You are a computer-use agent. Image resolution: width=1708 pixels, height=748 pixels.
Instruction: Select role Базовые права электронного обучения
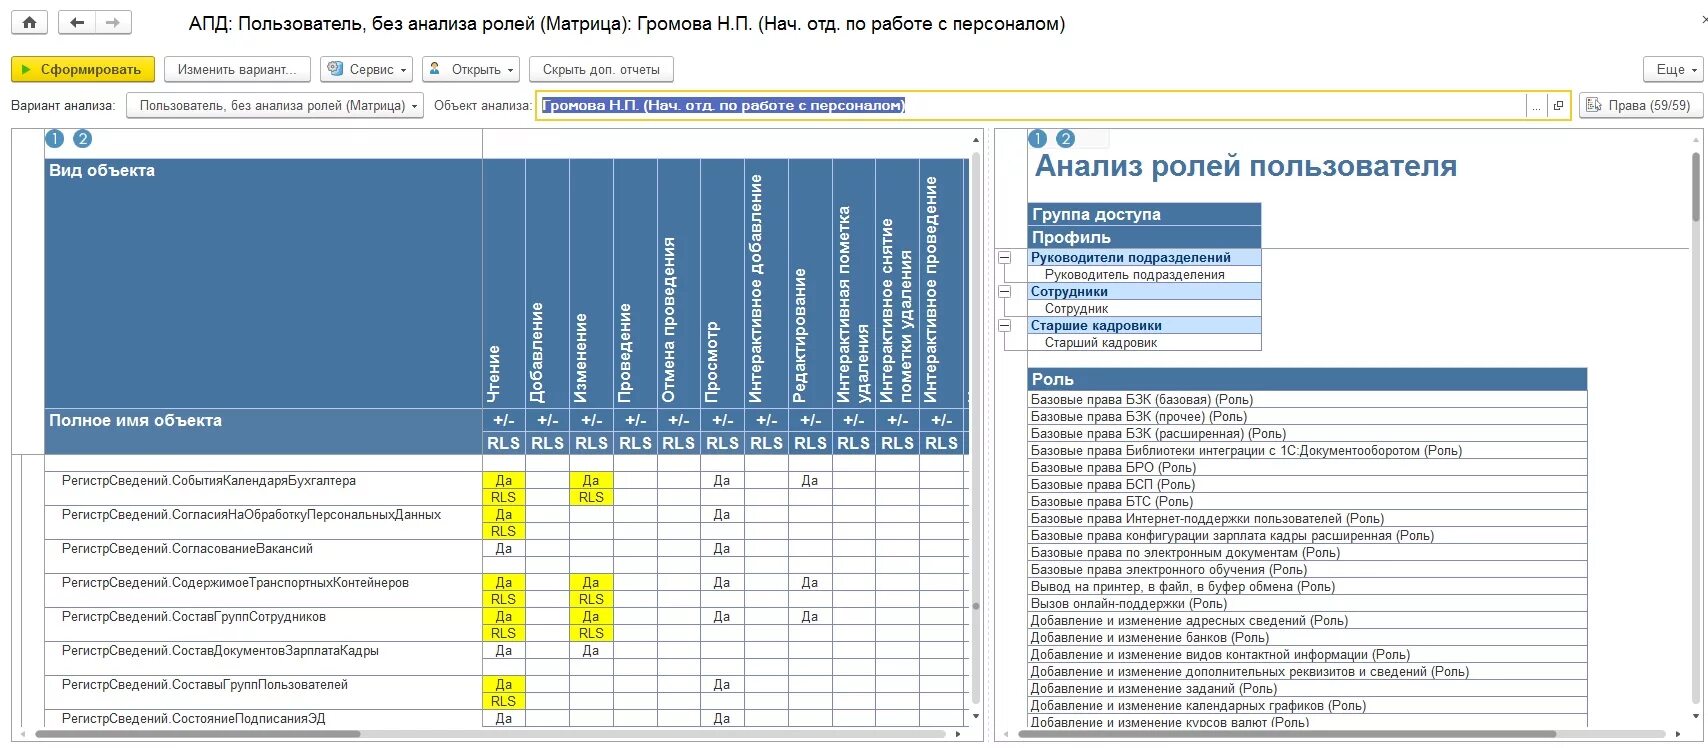(x=1308, y=570)
